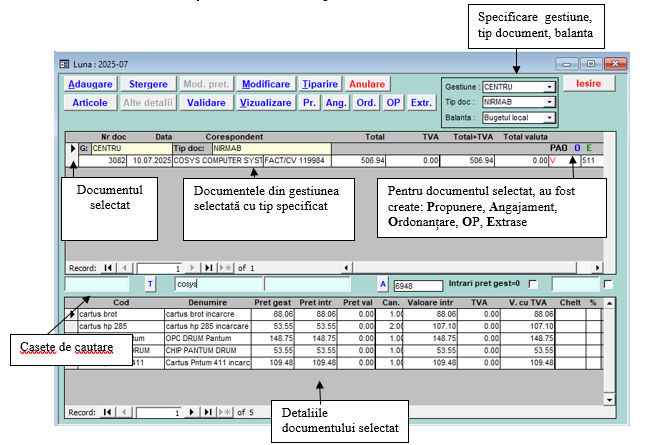Go to next record in lower navigator
This screenshot has width=658, height=445.
(192, 411)
